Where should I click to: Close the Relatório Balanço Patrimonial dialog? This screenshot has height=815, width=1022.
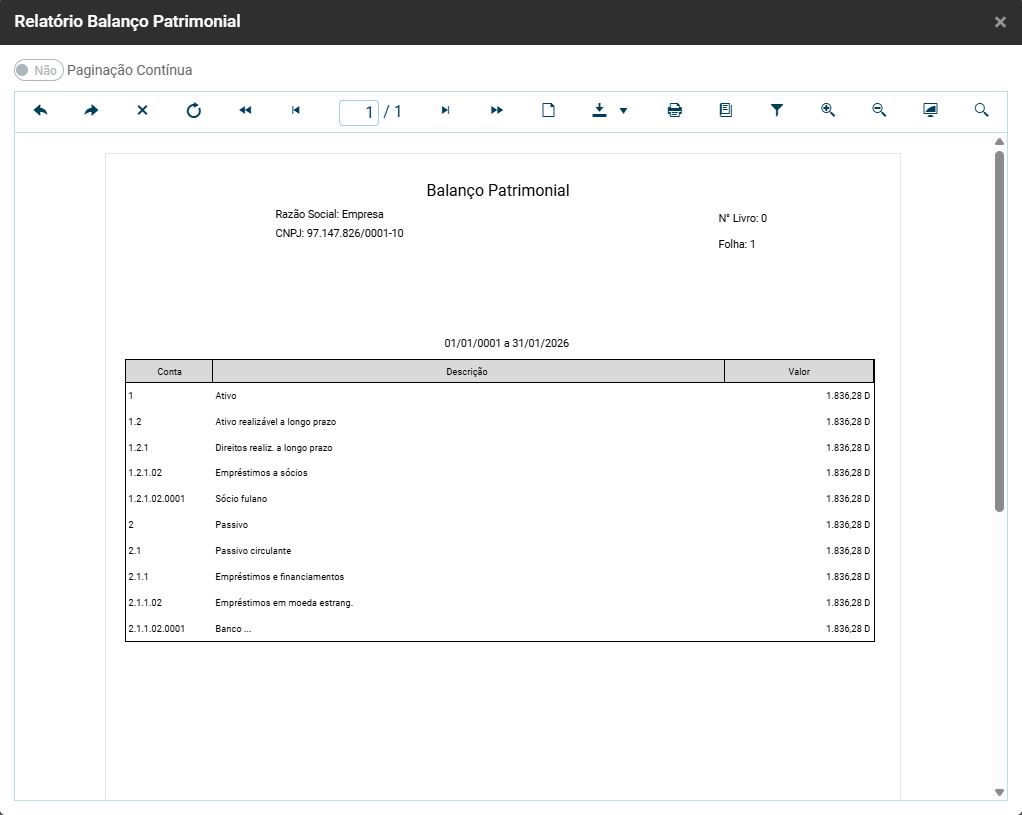pos(1000,22)
